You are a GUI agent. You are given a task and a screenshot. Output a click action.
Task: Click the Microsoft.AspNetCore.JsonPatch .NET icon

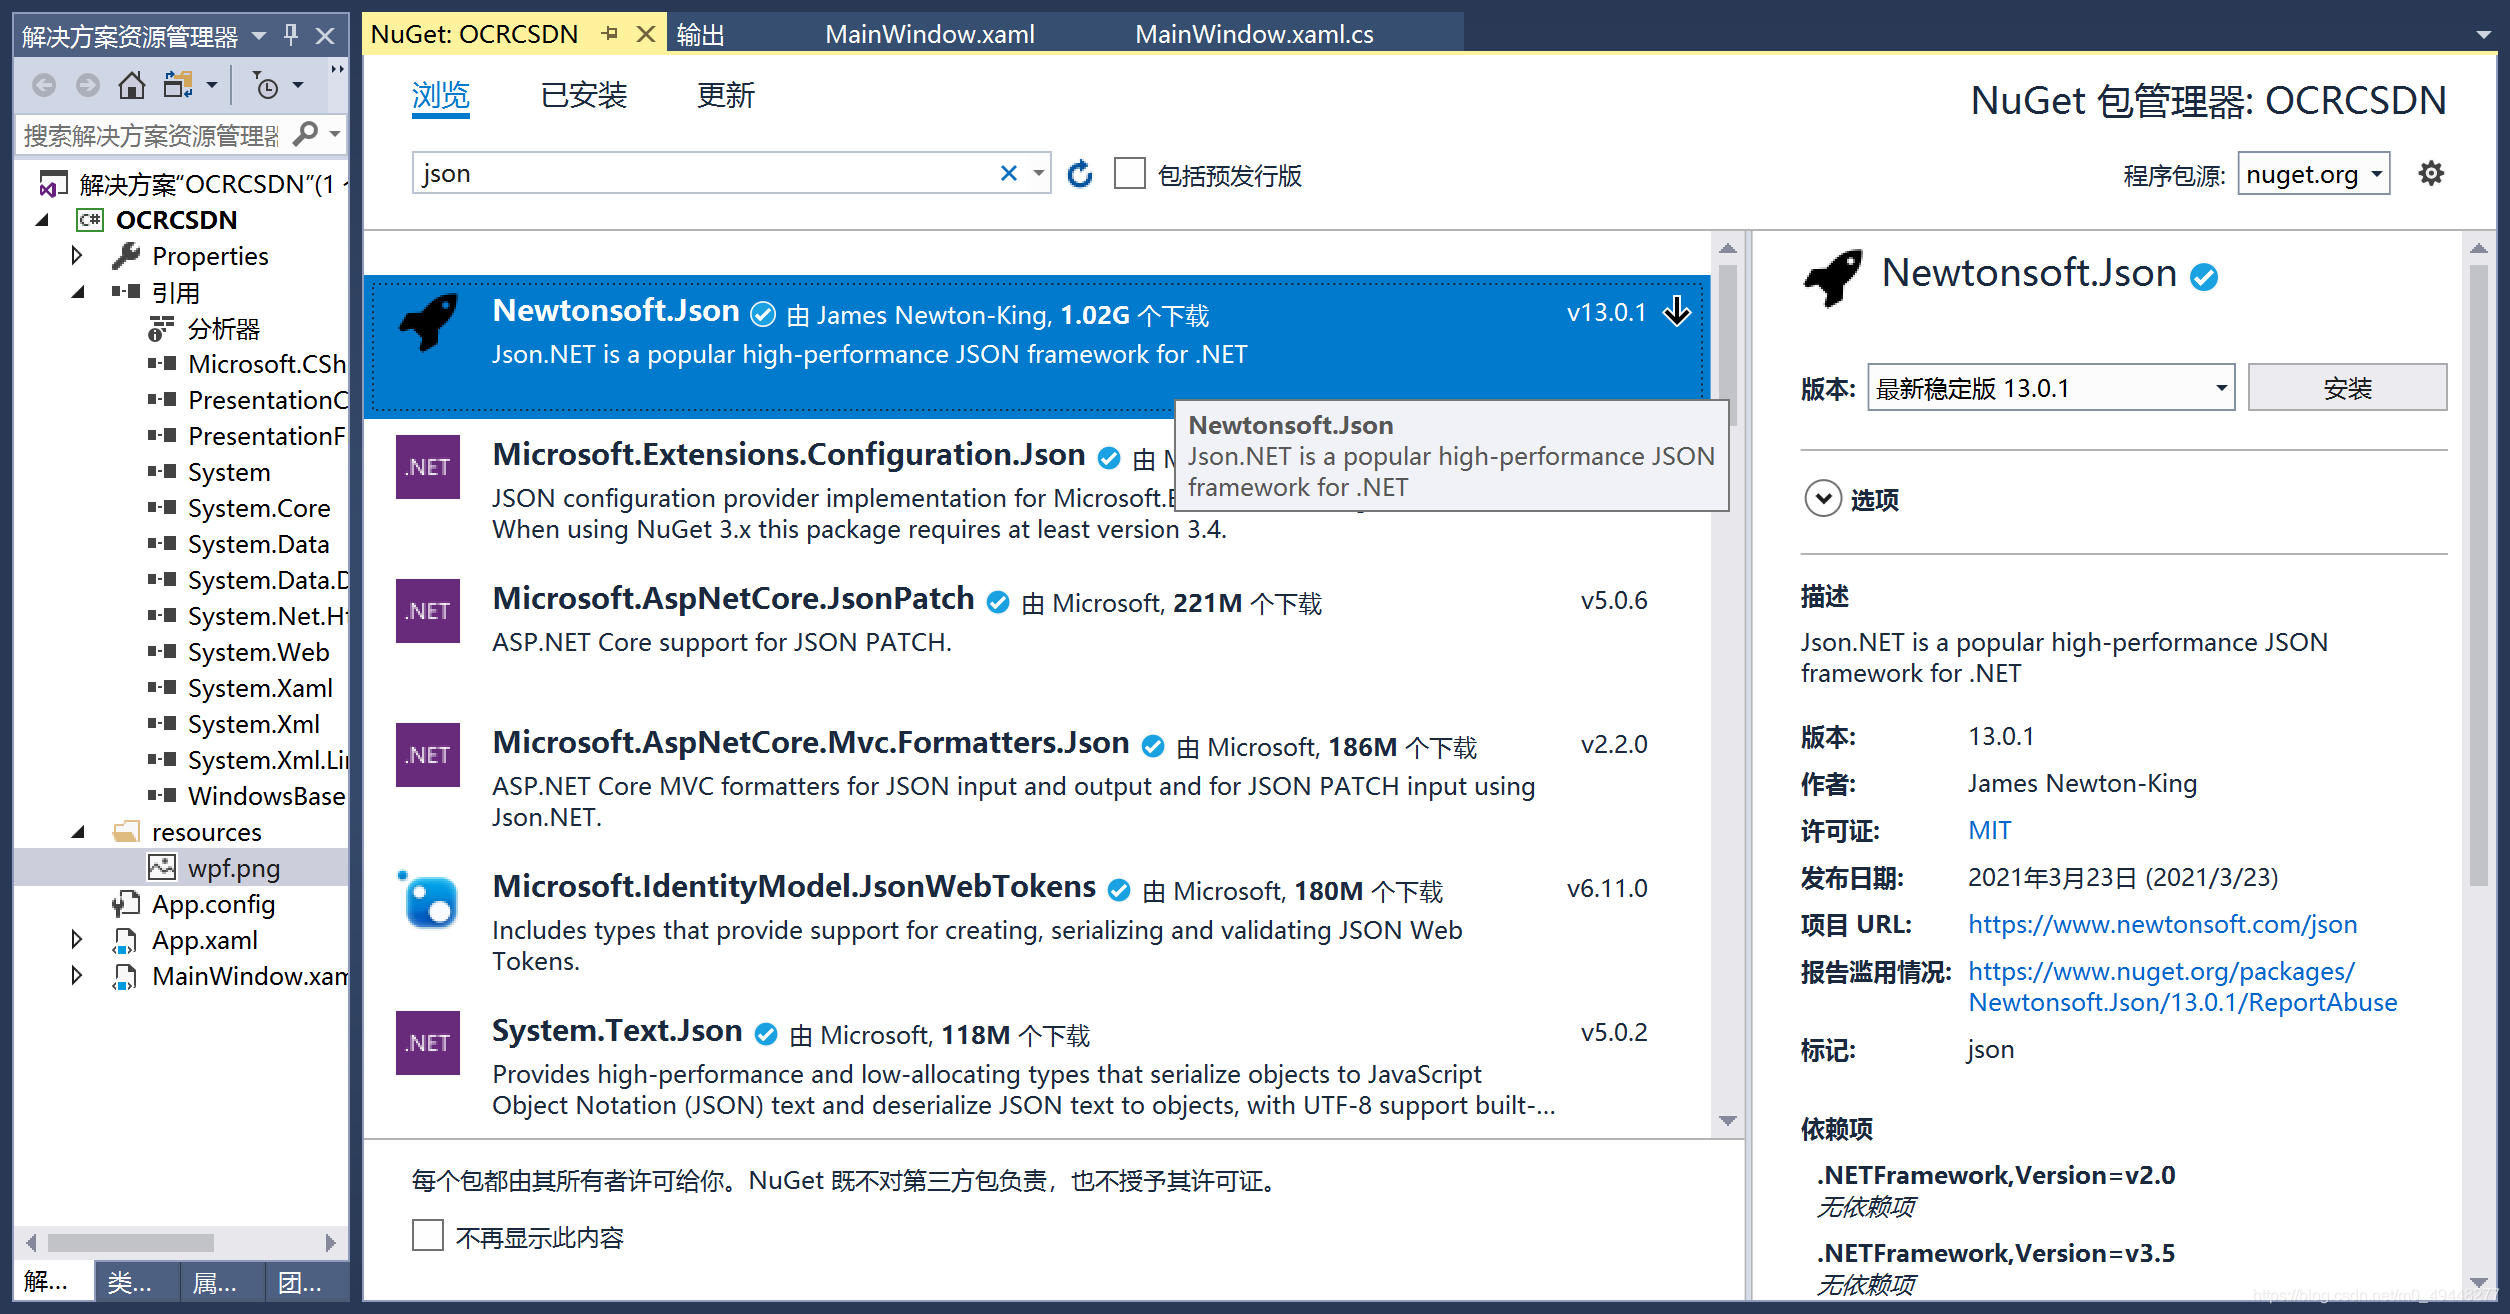point(428,611)
